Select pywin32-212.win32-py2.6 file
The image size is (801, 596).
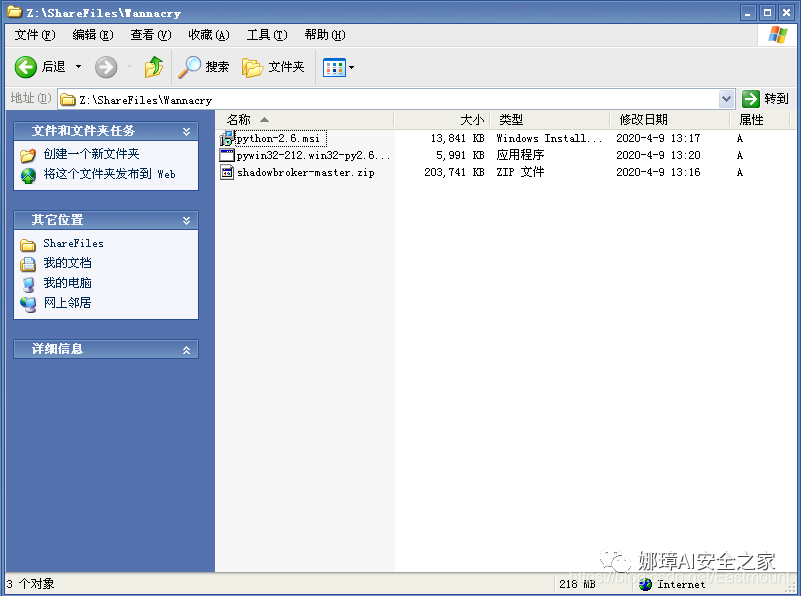[313, 155]
